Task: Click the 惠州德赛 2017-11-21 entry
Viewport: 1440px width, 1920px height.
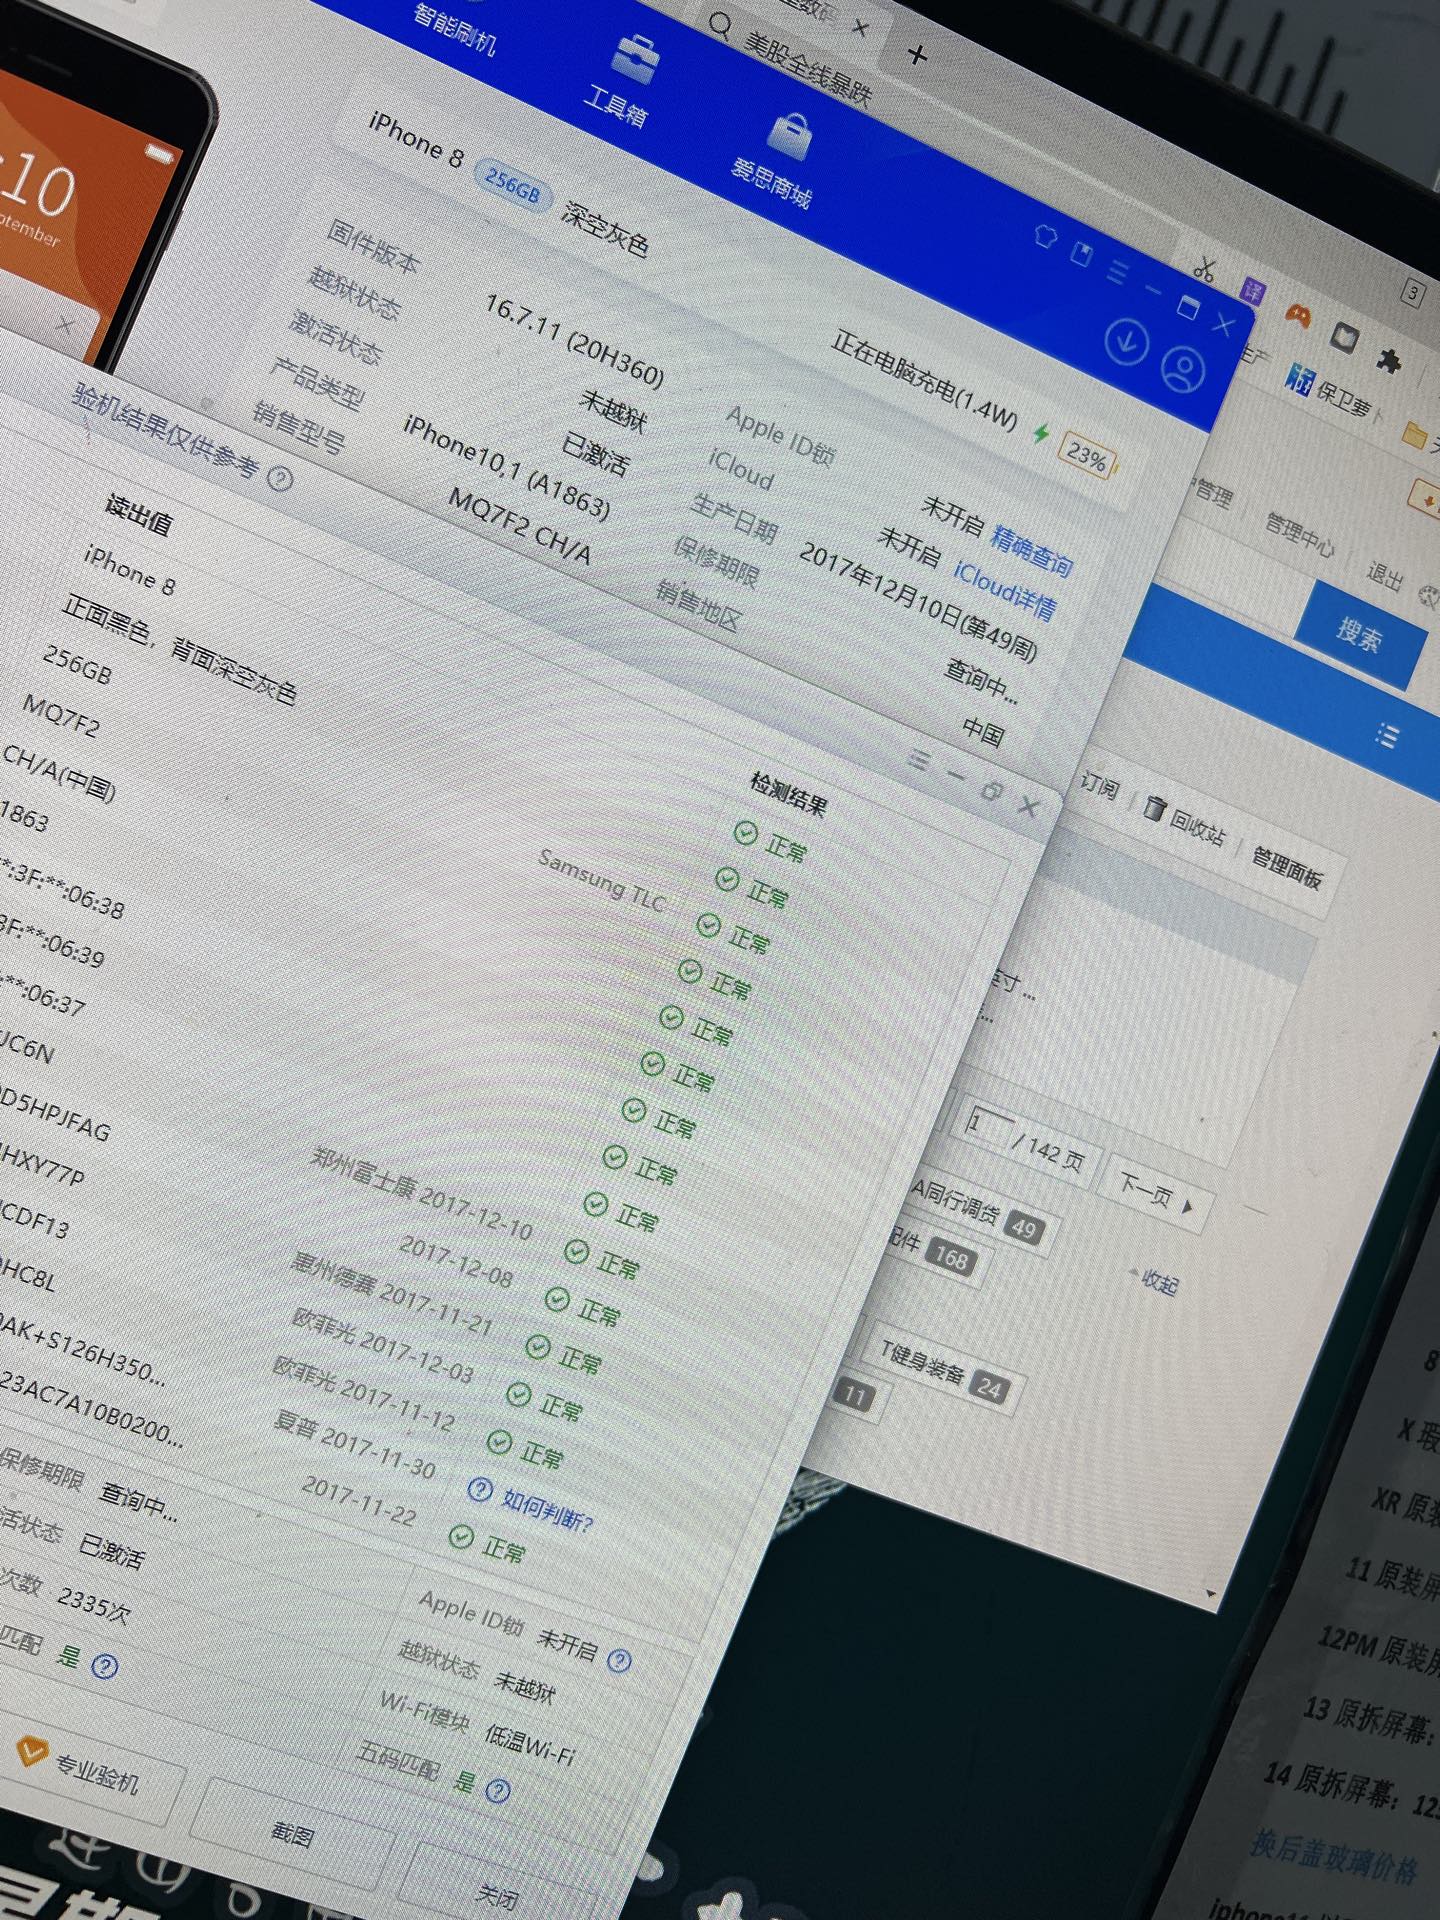Action: point(391,1293)
